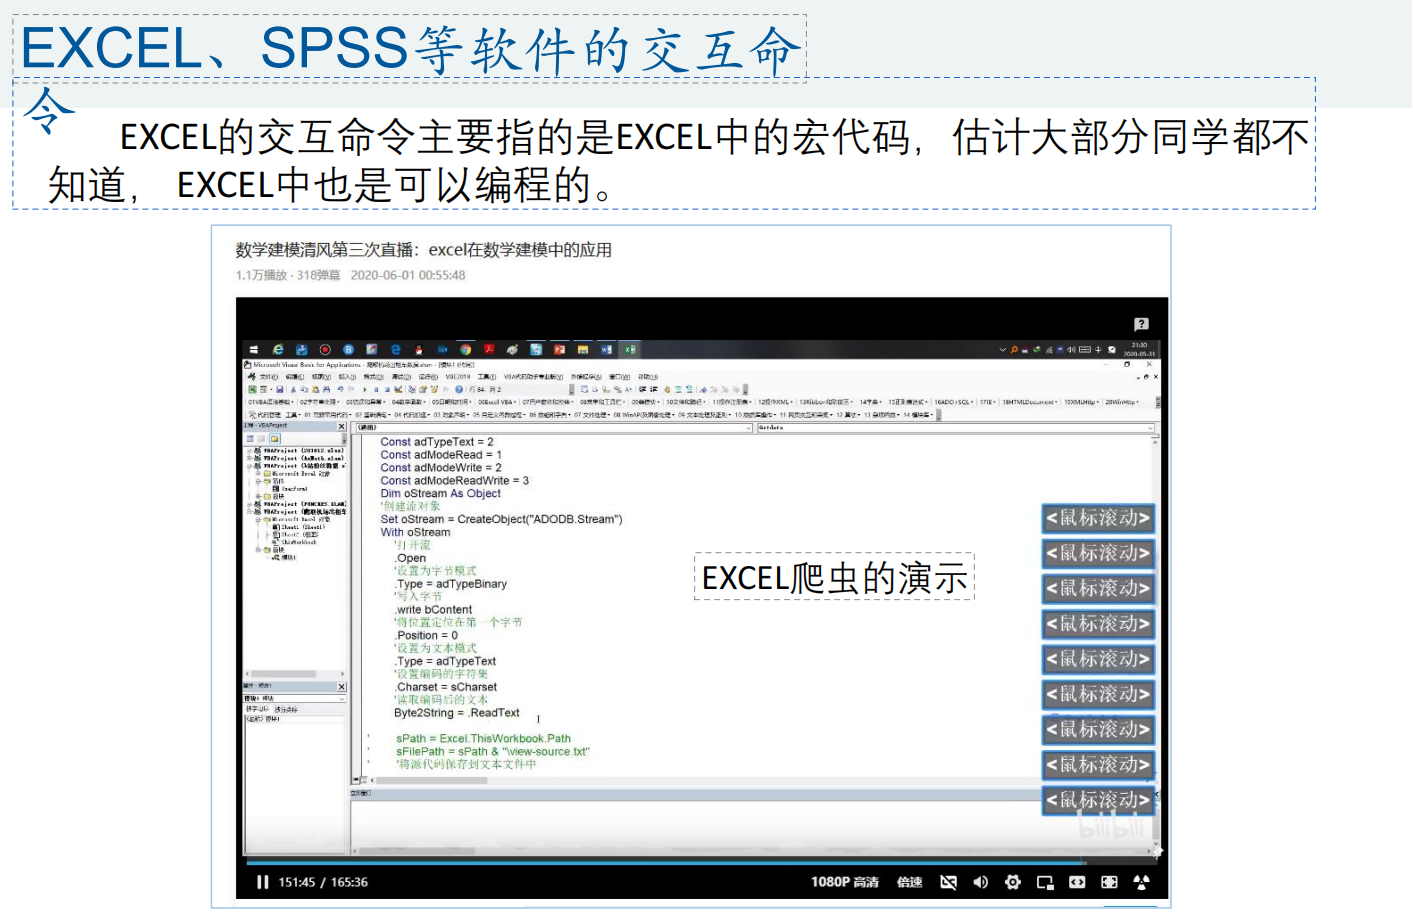Viewport: 1413px width, 918px height.
Task: Open VBA Help with the blue question icon
Action: [x=459, y=390]
